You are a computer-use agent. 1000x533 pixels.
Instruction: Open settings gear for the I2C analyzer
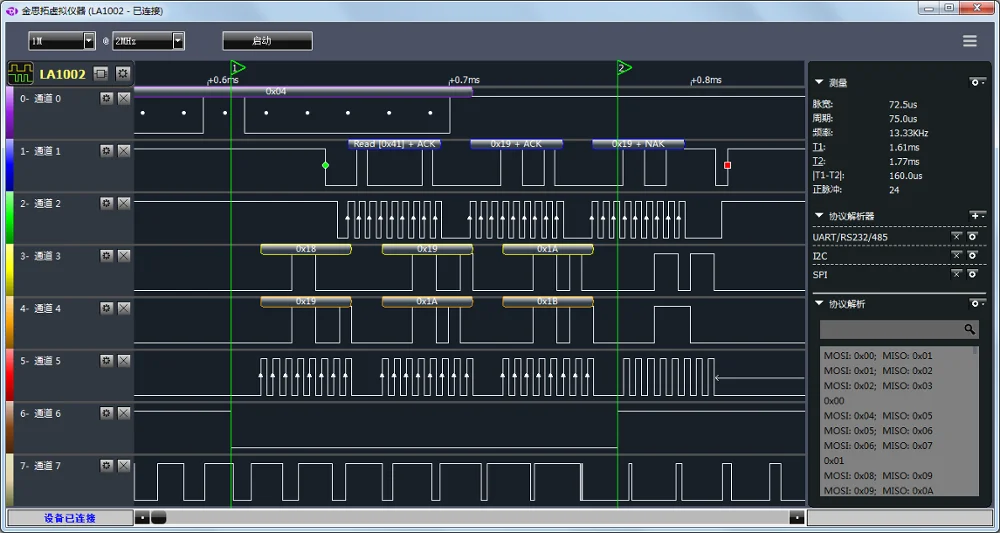click(x=973, y=256)
